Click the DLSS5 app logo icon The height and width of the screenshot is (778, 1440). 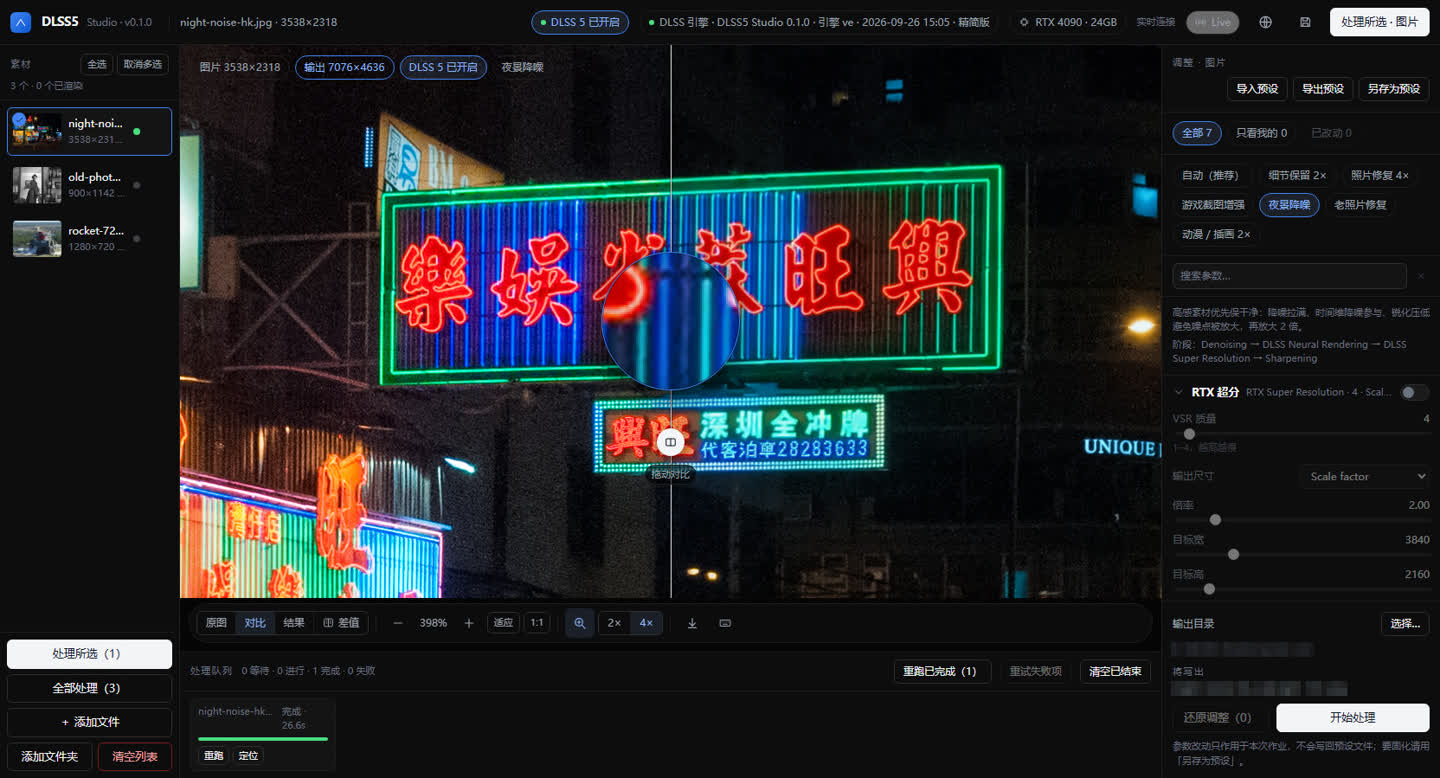click(x=21, y=22)
